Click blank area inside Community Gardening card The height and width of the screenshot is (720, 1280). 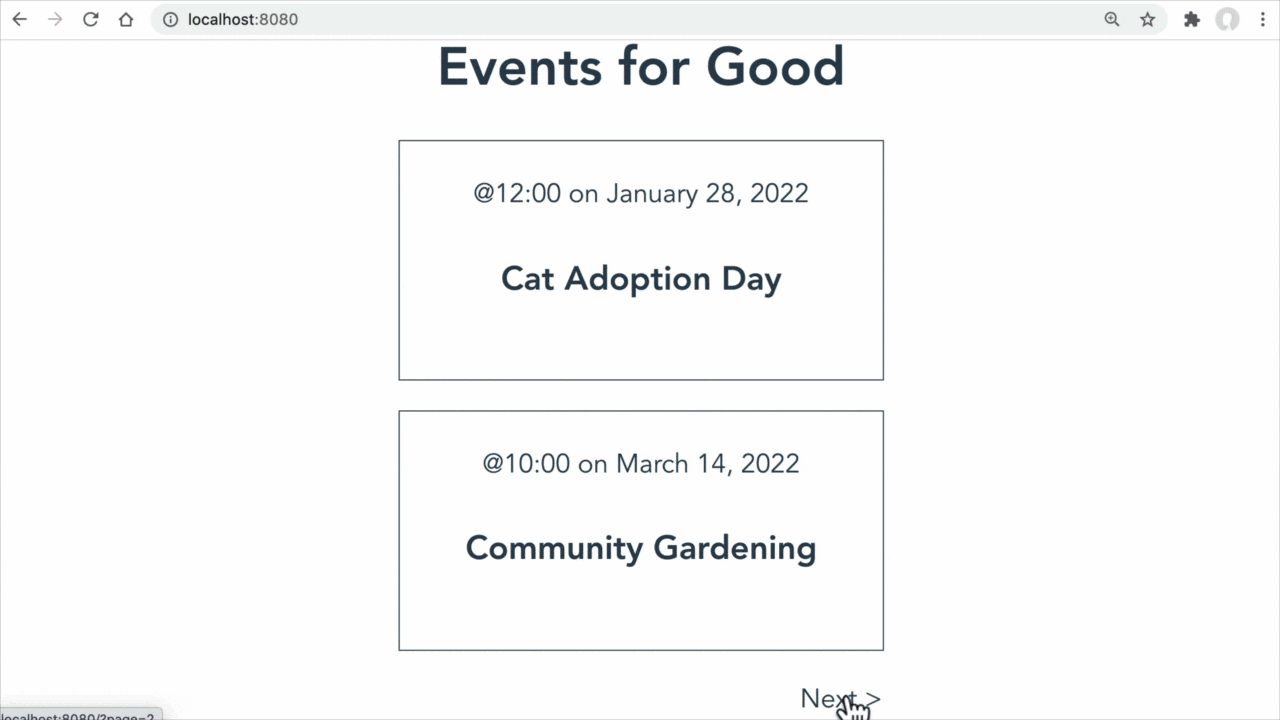(x=641, y=610)
